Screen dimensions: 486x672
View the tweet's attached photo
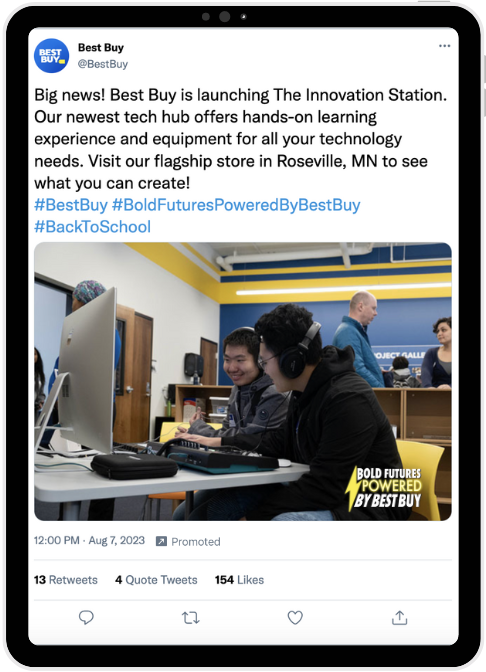pyautogui.click(x=243, y=381)
